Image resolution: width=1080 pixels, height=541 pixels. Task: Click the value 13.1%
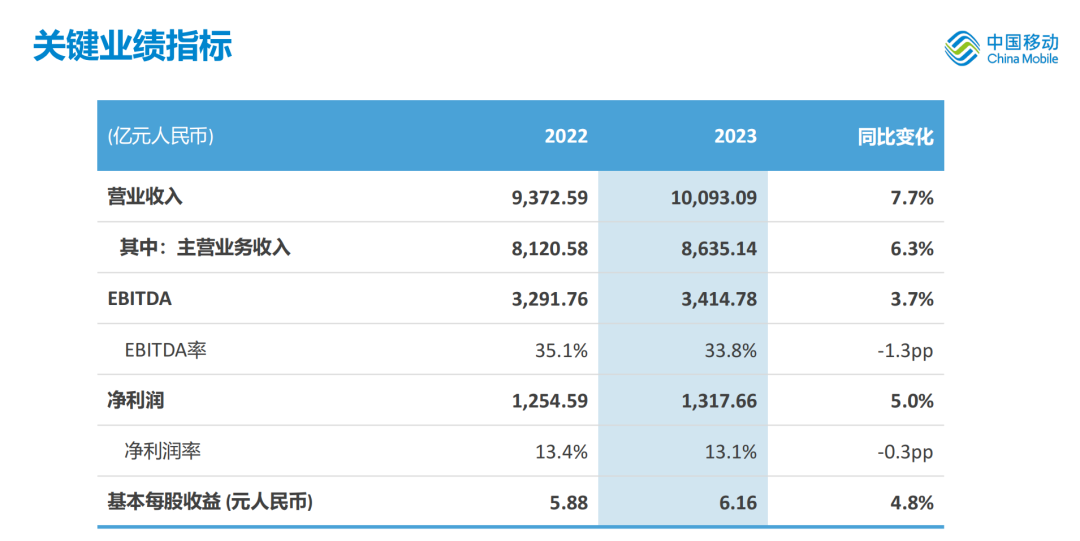pyautogui.click(x=731, y=452)
